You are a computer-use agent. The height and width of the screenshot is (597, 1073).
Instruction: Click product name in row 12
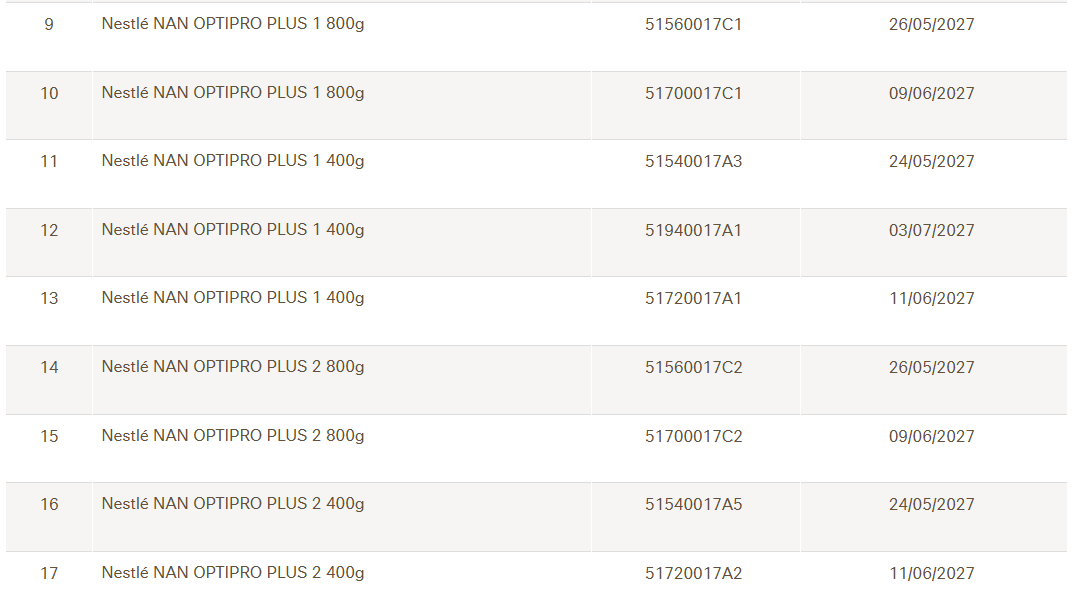[233, 230]
